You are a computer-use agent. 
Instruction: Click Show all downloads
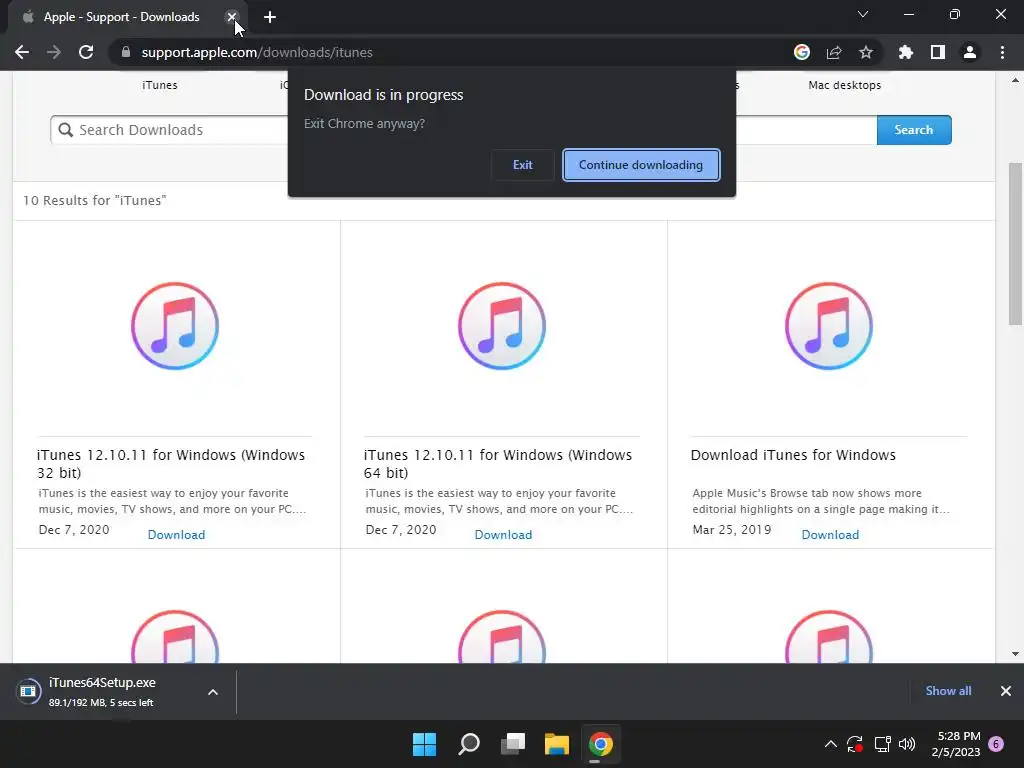tap(948, 691)
